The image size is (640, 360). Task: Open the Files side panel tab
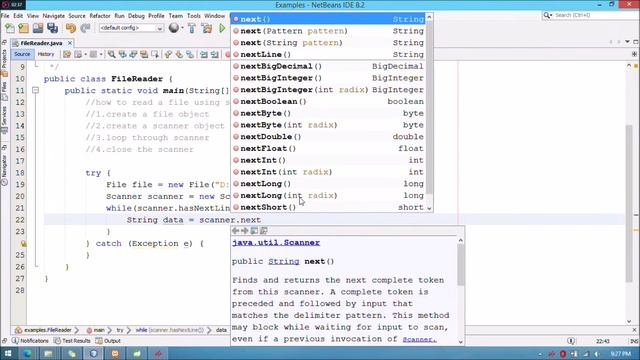point(4,91)
